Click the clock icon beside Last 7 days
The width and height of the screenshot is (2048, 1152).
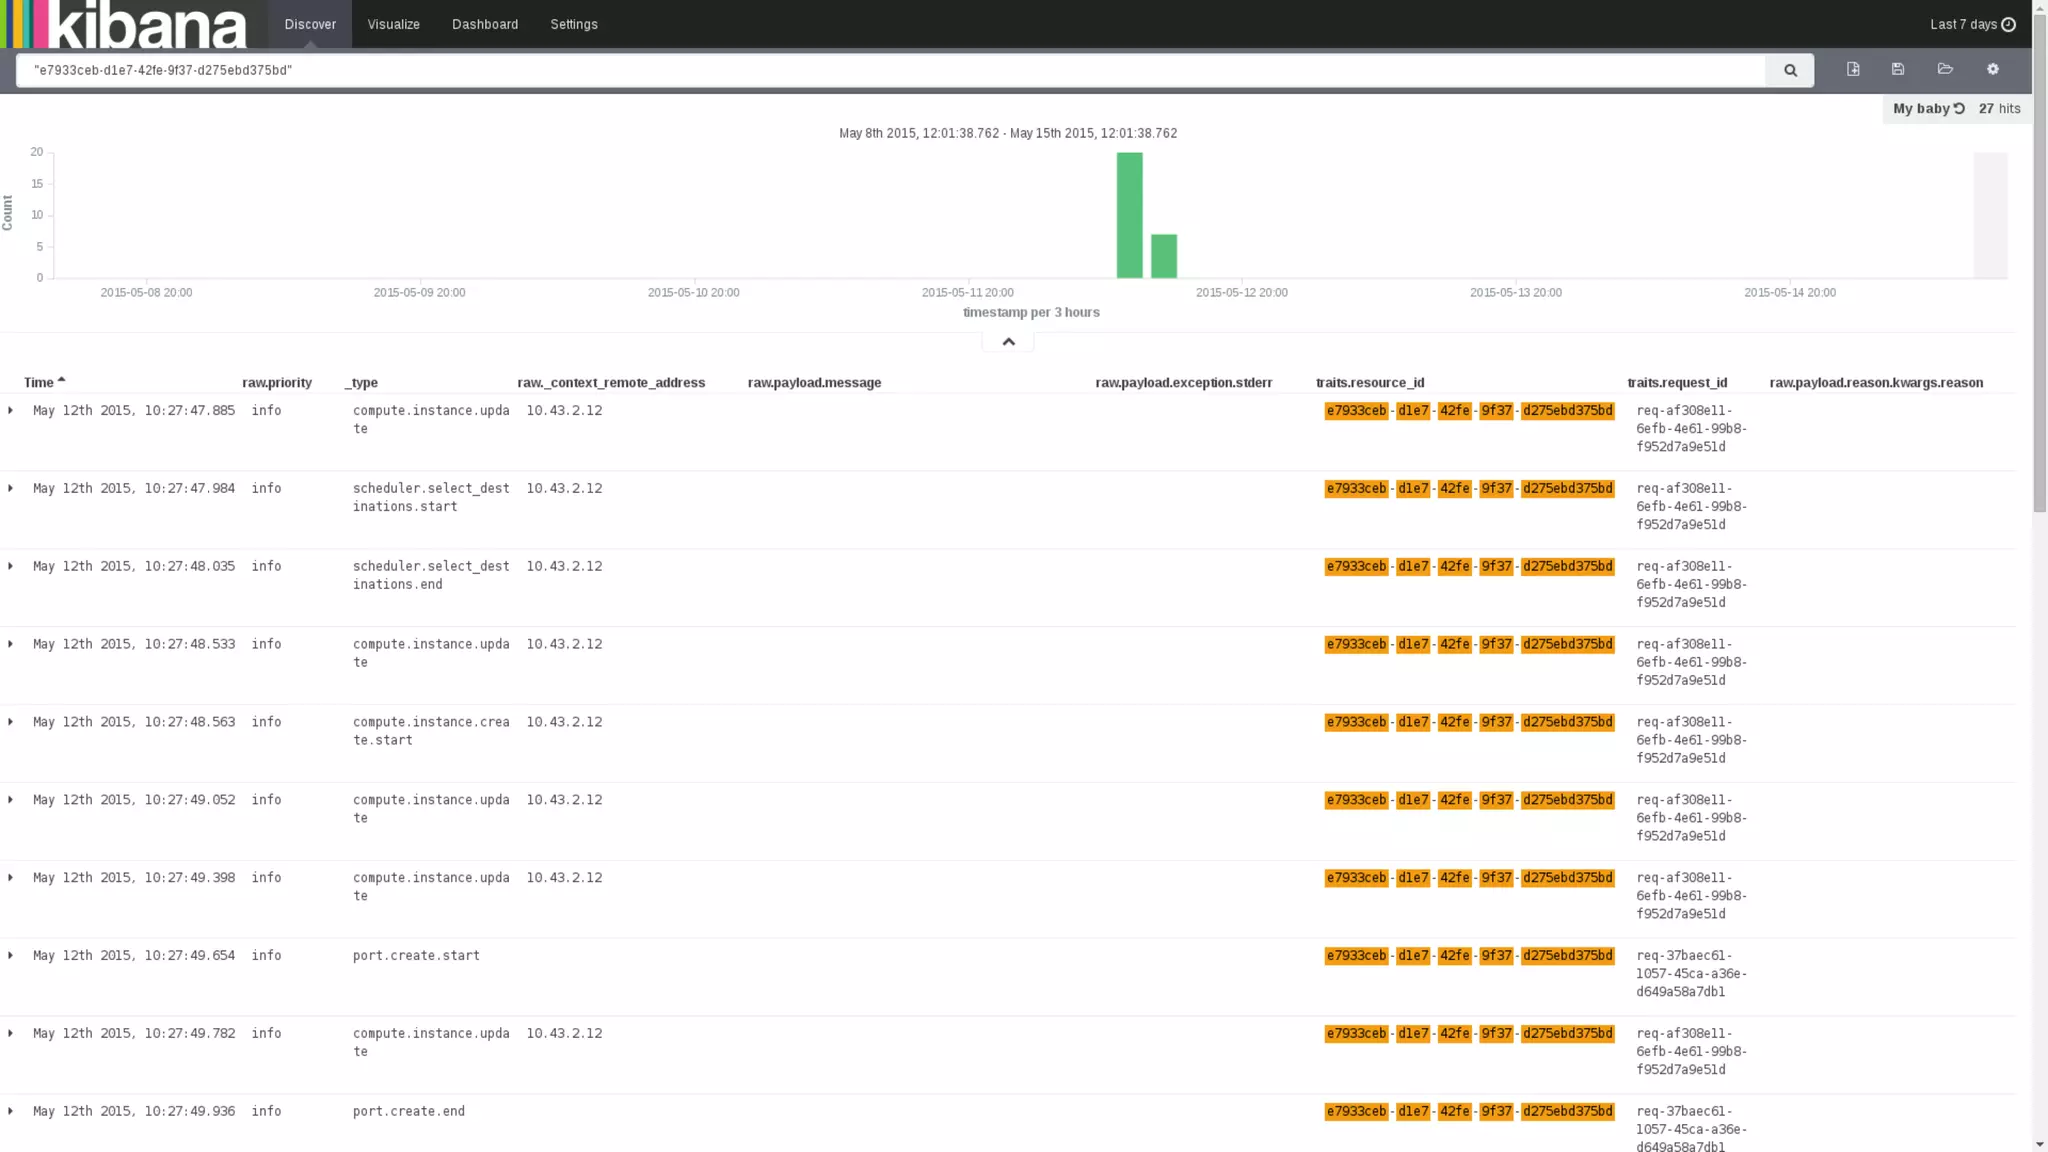2008,24
